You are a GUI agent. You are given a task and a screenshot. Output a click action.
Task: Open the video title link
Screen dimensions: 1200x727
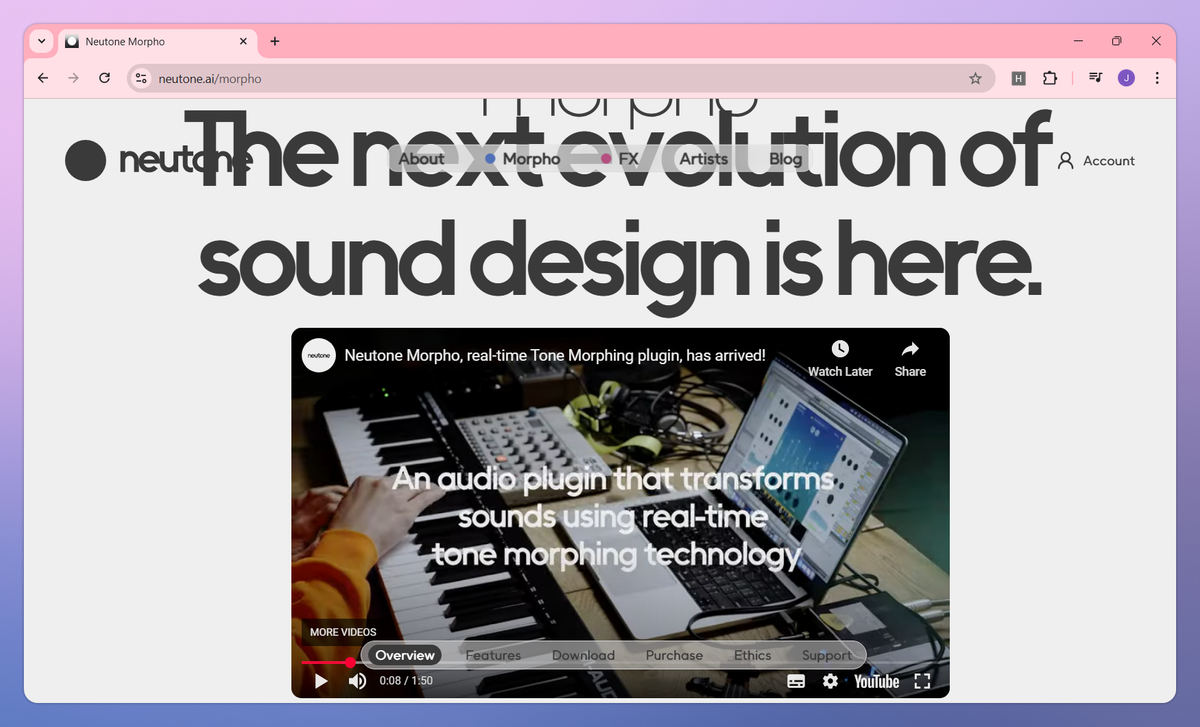pos(555,355)
